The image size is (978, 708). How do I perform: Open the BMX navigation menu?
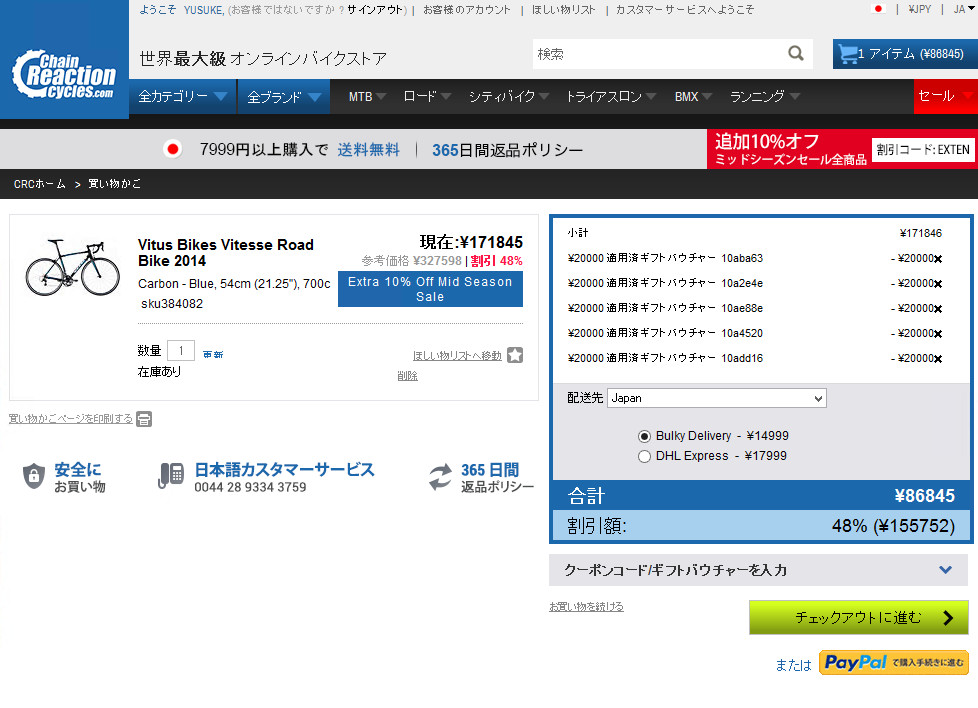click(693, 97)
